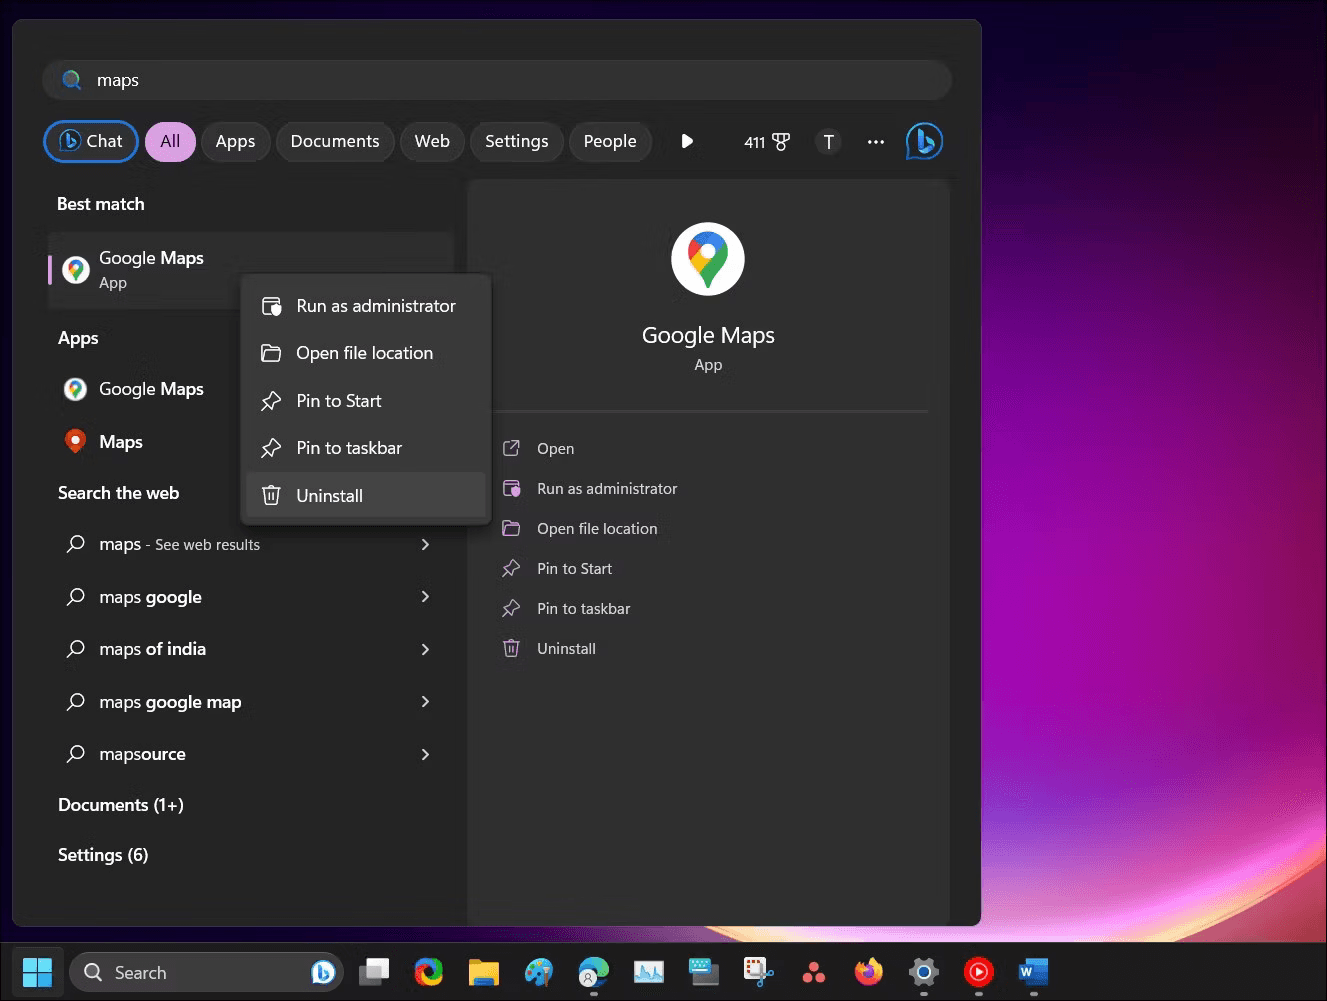
Task: Open the ellipsis options in search bar
Action: click(x=876, y=142)
